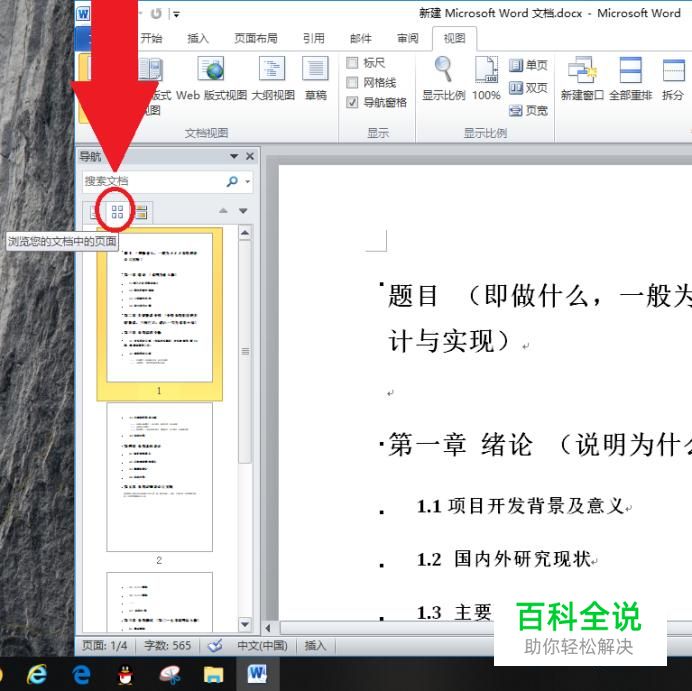The height and width of the screenshot is (691, 692).
Task: Click language 中文(中国) in status bar
Action: (x=262, y=646)
